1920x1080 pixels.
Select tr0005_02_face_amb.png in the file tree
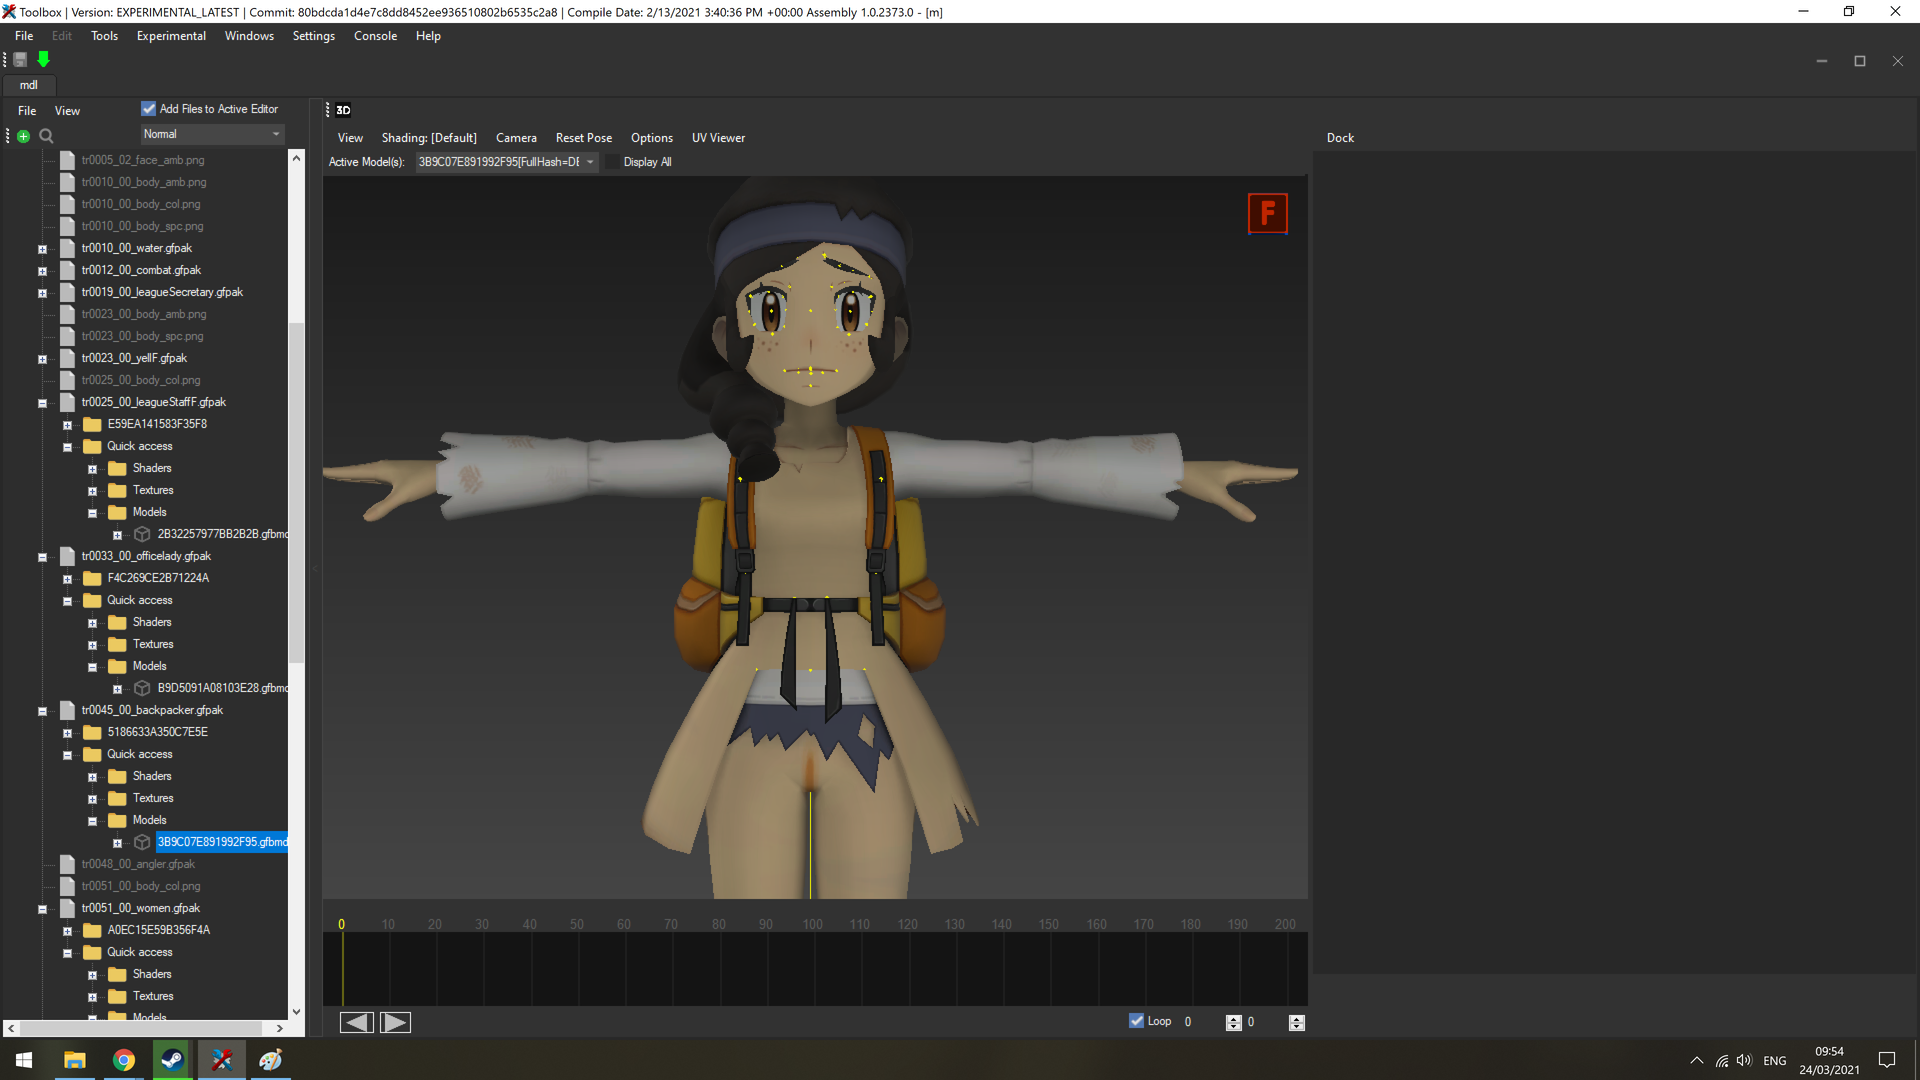point(143,160)
